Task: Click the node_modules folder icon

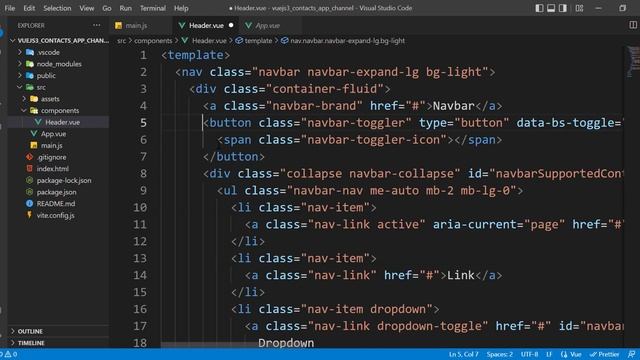Action: (x=30, y=64)
